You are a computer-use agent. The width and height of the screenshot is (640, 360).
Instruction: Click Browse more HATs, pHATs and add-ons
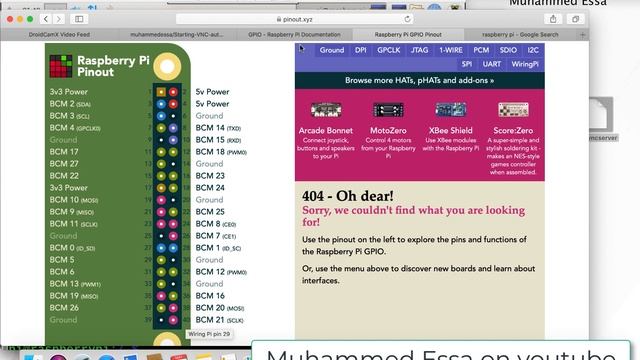420,80
